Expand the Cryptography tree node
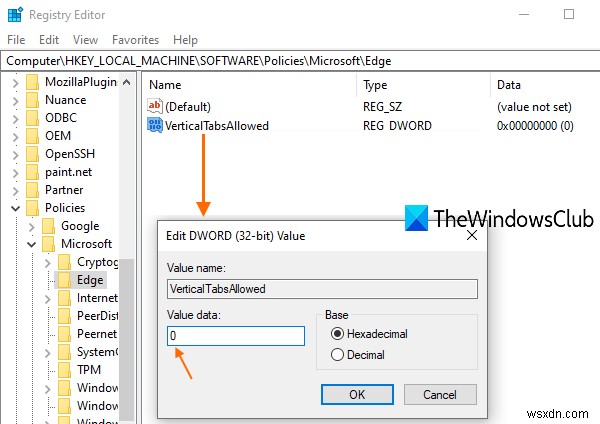The height and width of the screenshot is (424, 600). (47, 263)
